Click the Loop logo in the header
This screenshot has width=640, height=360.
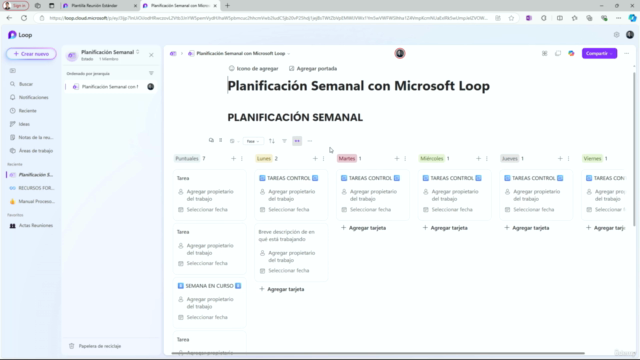[20, 35]
